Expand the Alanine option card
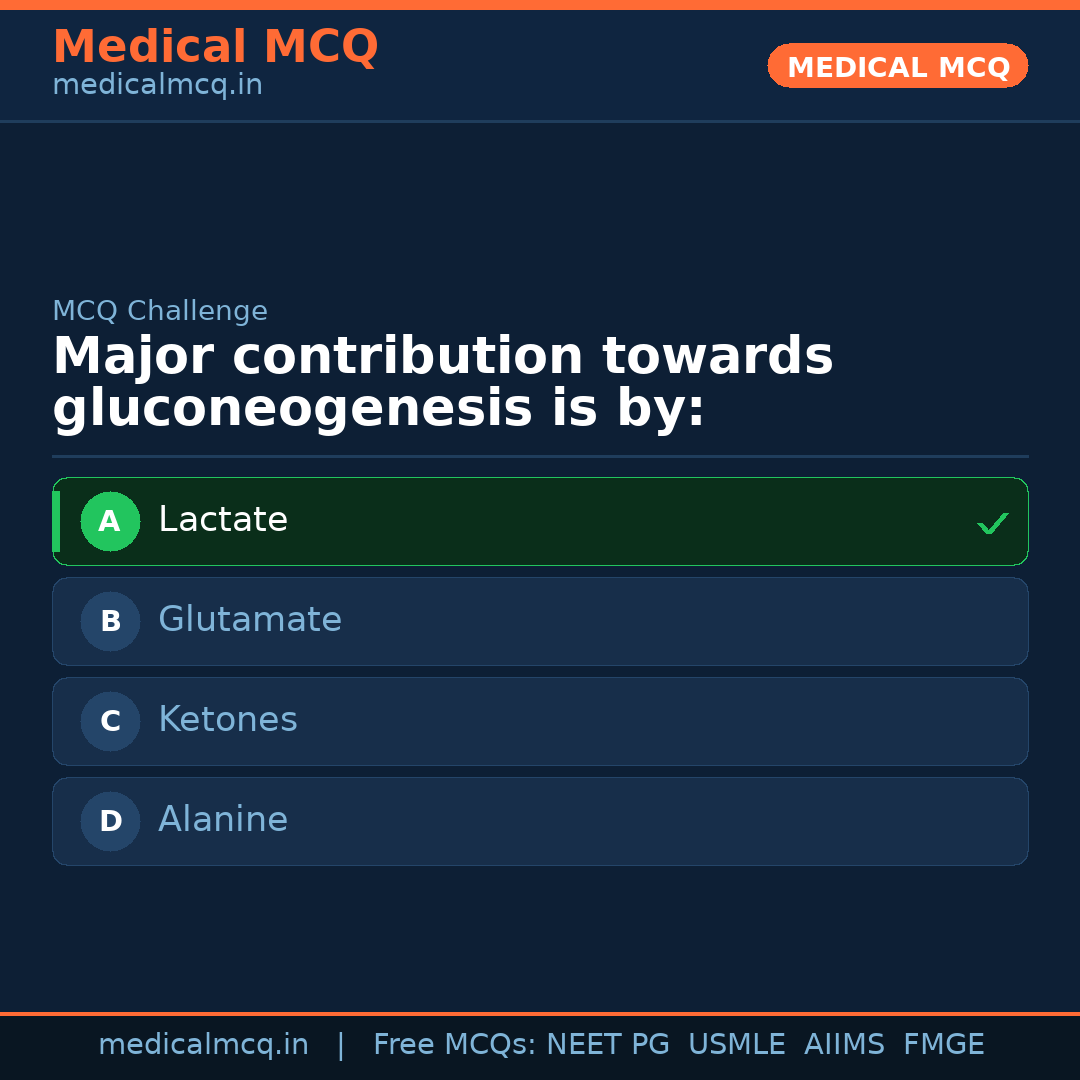Screen dimensions: 1080x1080 pos(540,821)
